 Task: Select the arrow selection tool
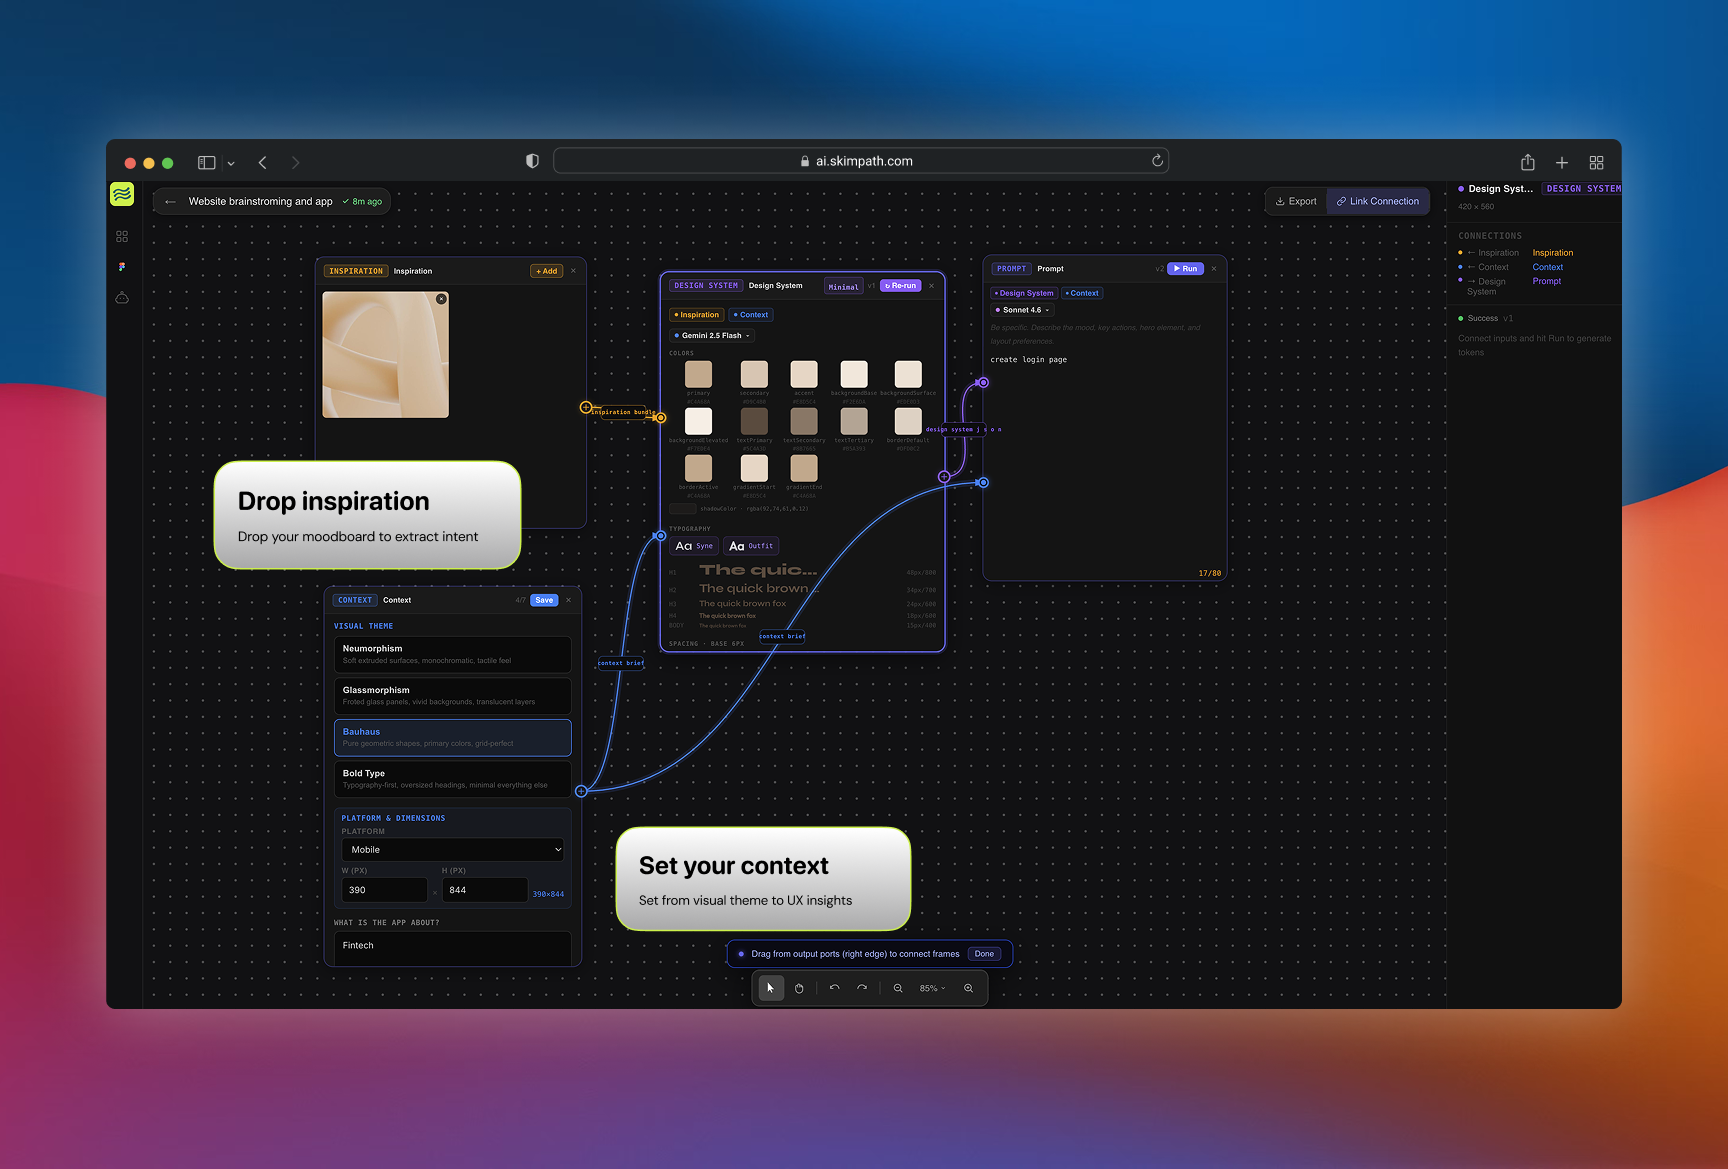pos(770,988)
